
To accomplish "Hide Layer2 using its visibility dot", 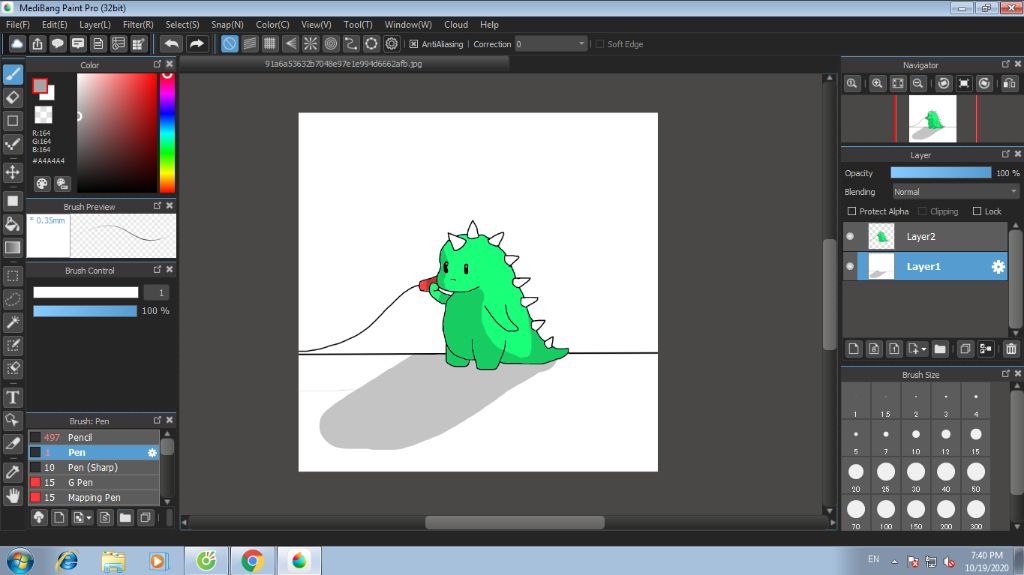I will click(x=850, y=237).
